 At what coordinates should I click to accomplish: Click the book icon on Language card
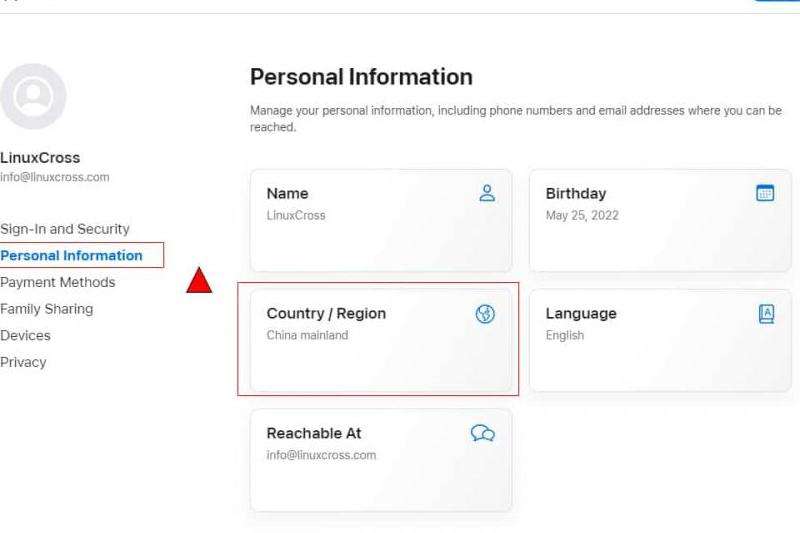pos(767,314)
